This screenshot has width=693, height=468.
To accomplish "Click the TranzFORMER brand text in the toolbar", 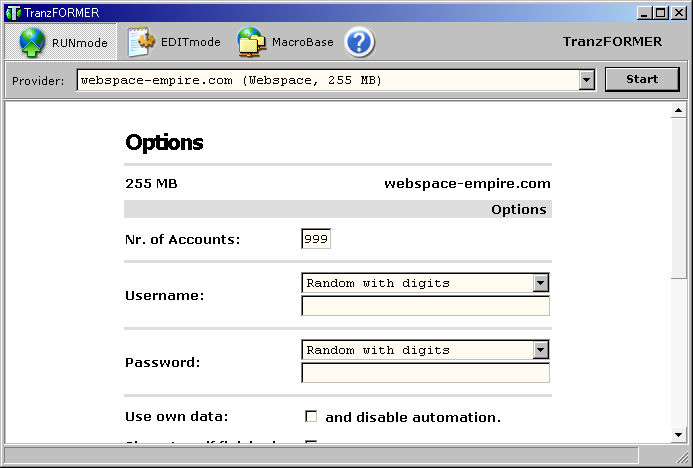I will tap(612, 42).
